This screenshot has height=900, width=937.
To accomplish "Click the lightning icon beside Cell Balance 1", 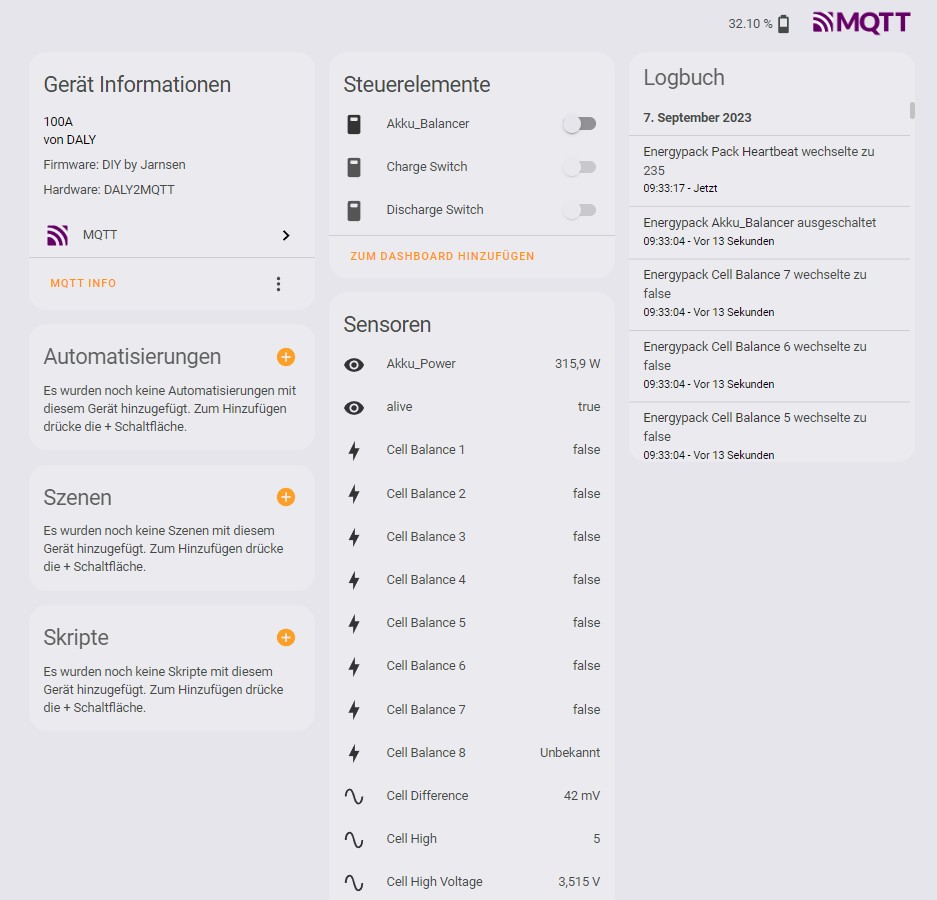I will point(354,450).
